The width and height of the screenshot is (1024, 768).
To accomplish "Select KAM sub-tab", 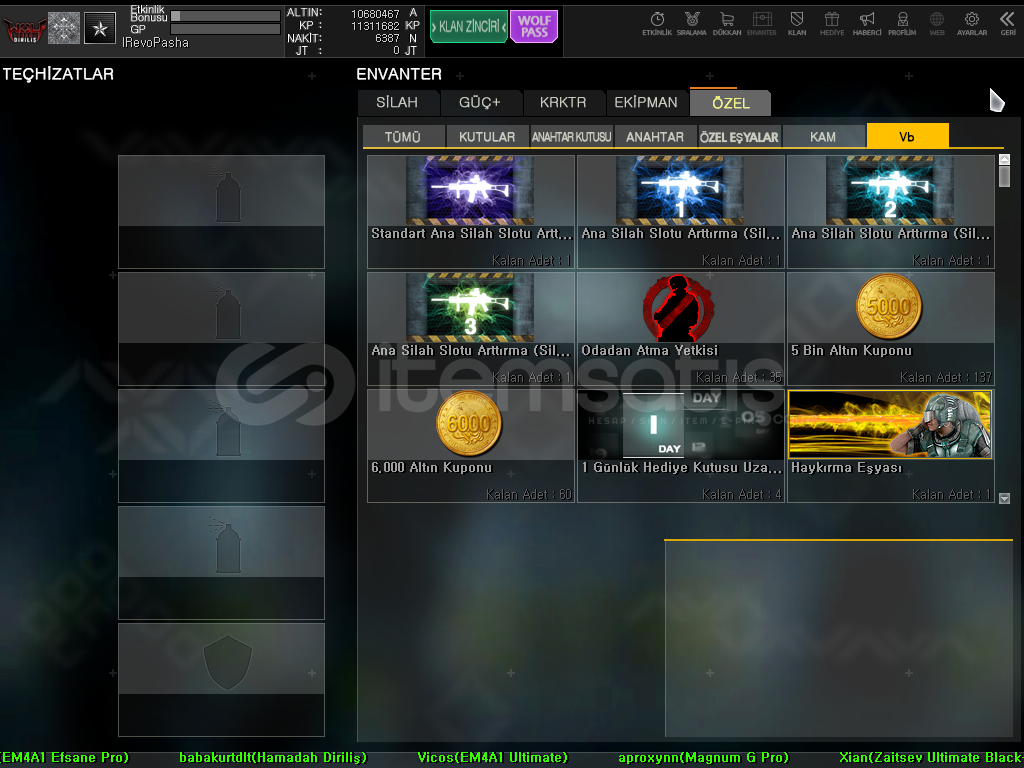I will pos(823,136).
